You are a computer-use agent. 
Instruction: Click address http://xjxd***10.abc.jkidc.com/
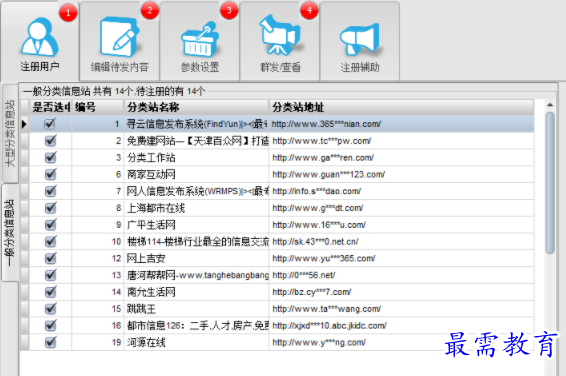[x=330, y=326]
